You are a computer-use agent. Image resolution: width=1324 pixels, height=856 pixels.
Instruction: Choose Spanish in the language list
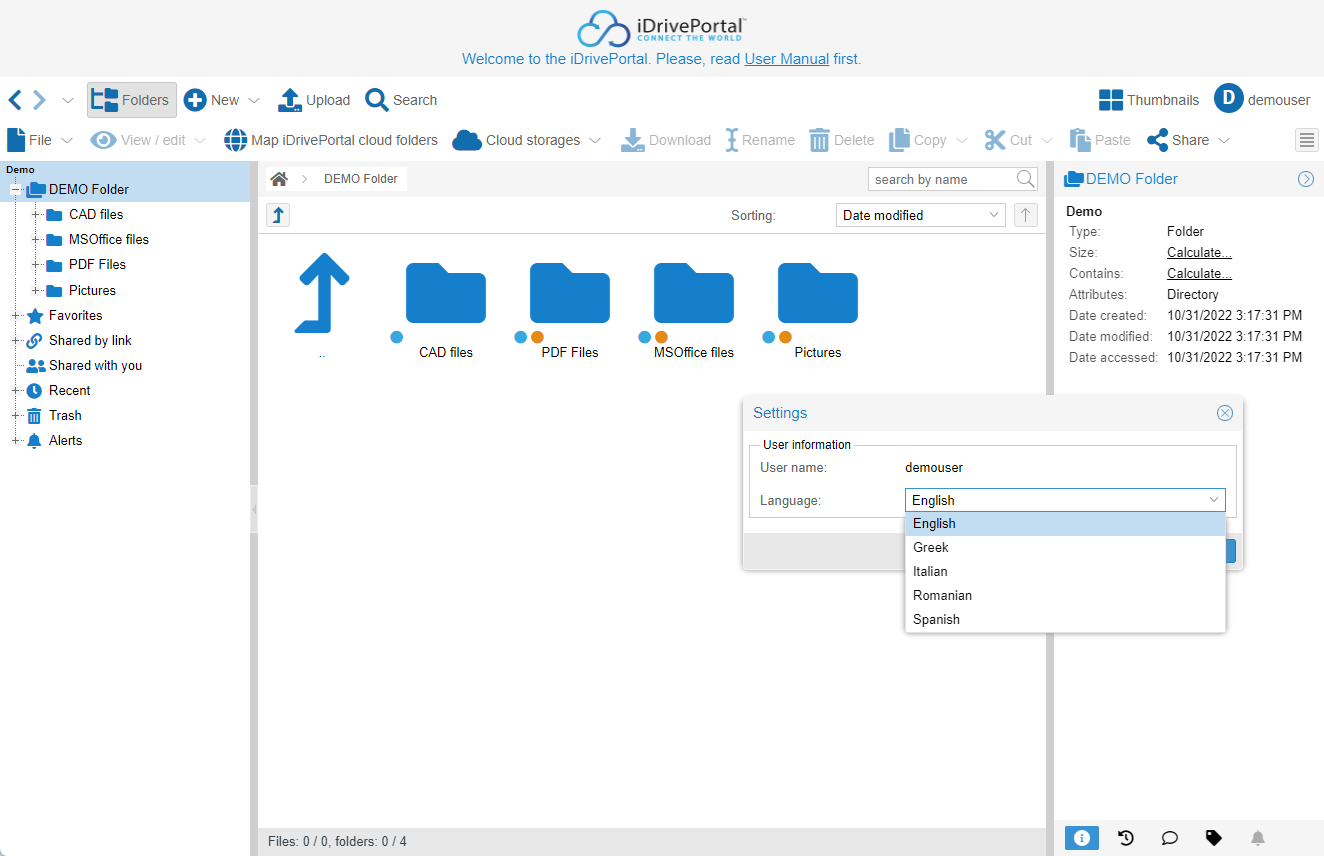tap(936, 619)
